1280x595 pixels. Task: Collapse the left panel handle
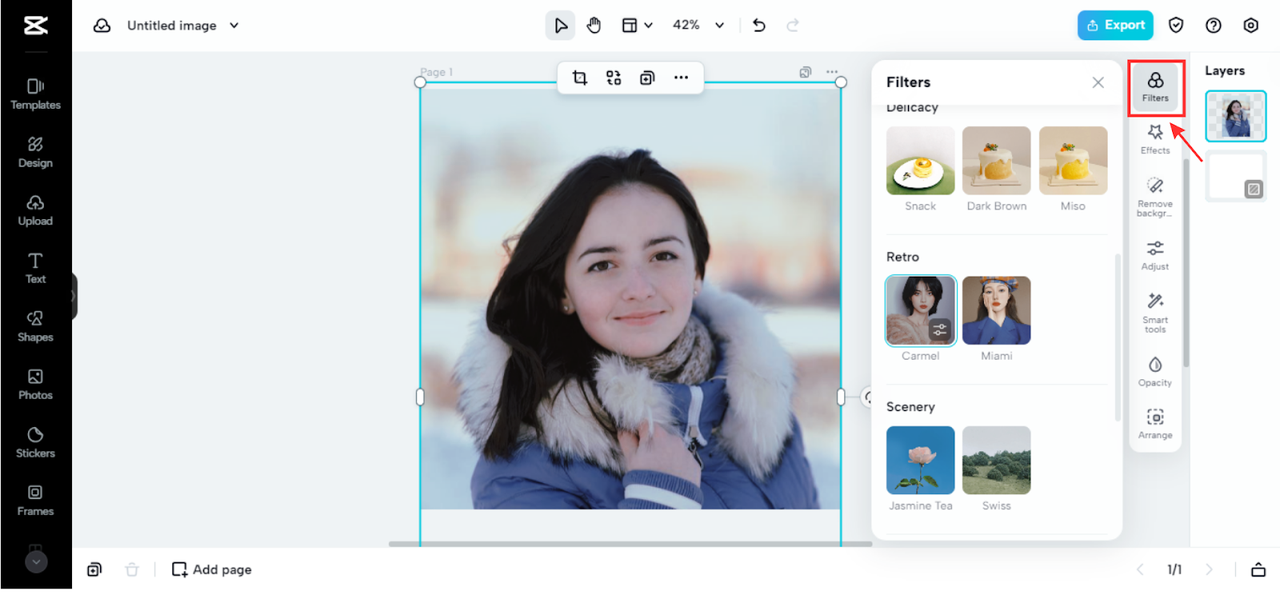click(x=72, y=296)
